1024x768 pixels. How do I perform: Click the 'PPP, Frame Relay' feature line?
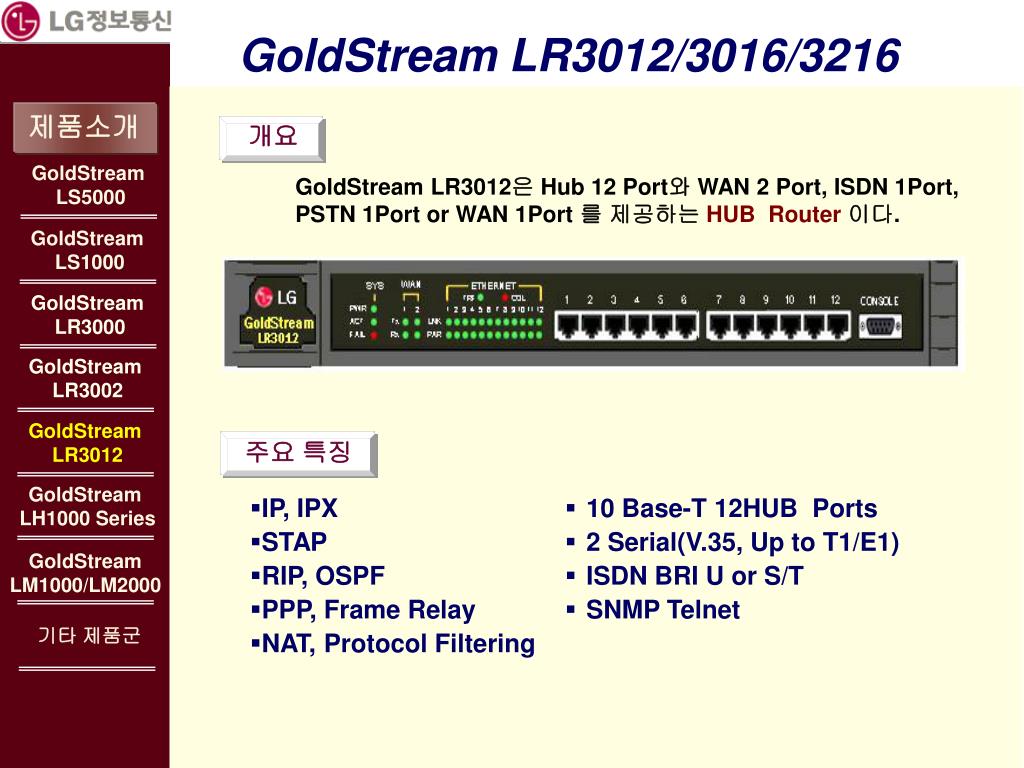pyautogui.click(x=363, y=610)
